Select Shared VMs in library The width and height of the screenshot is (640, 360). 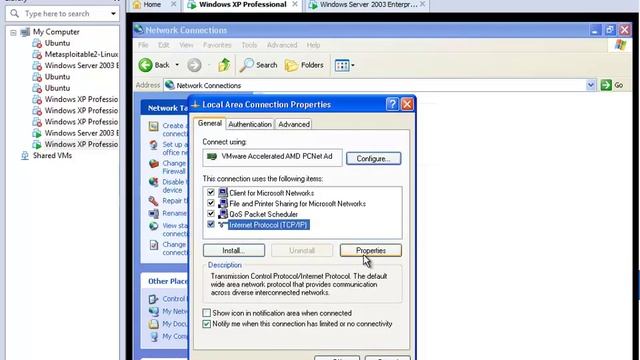(x=52, y=156)
